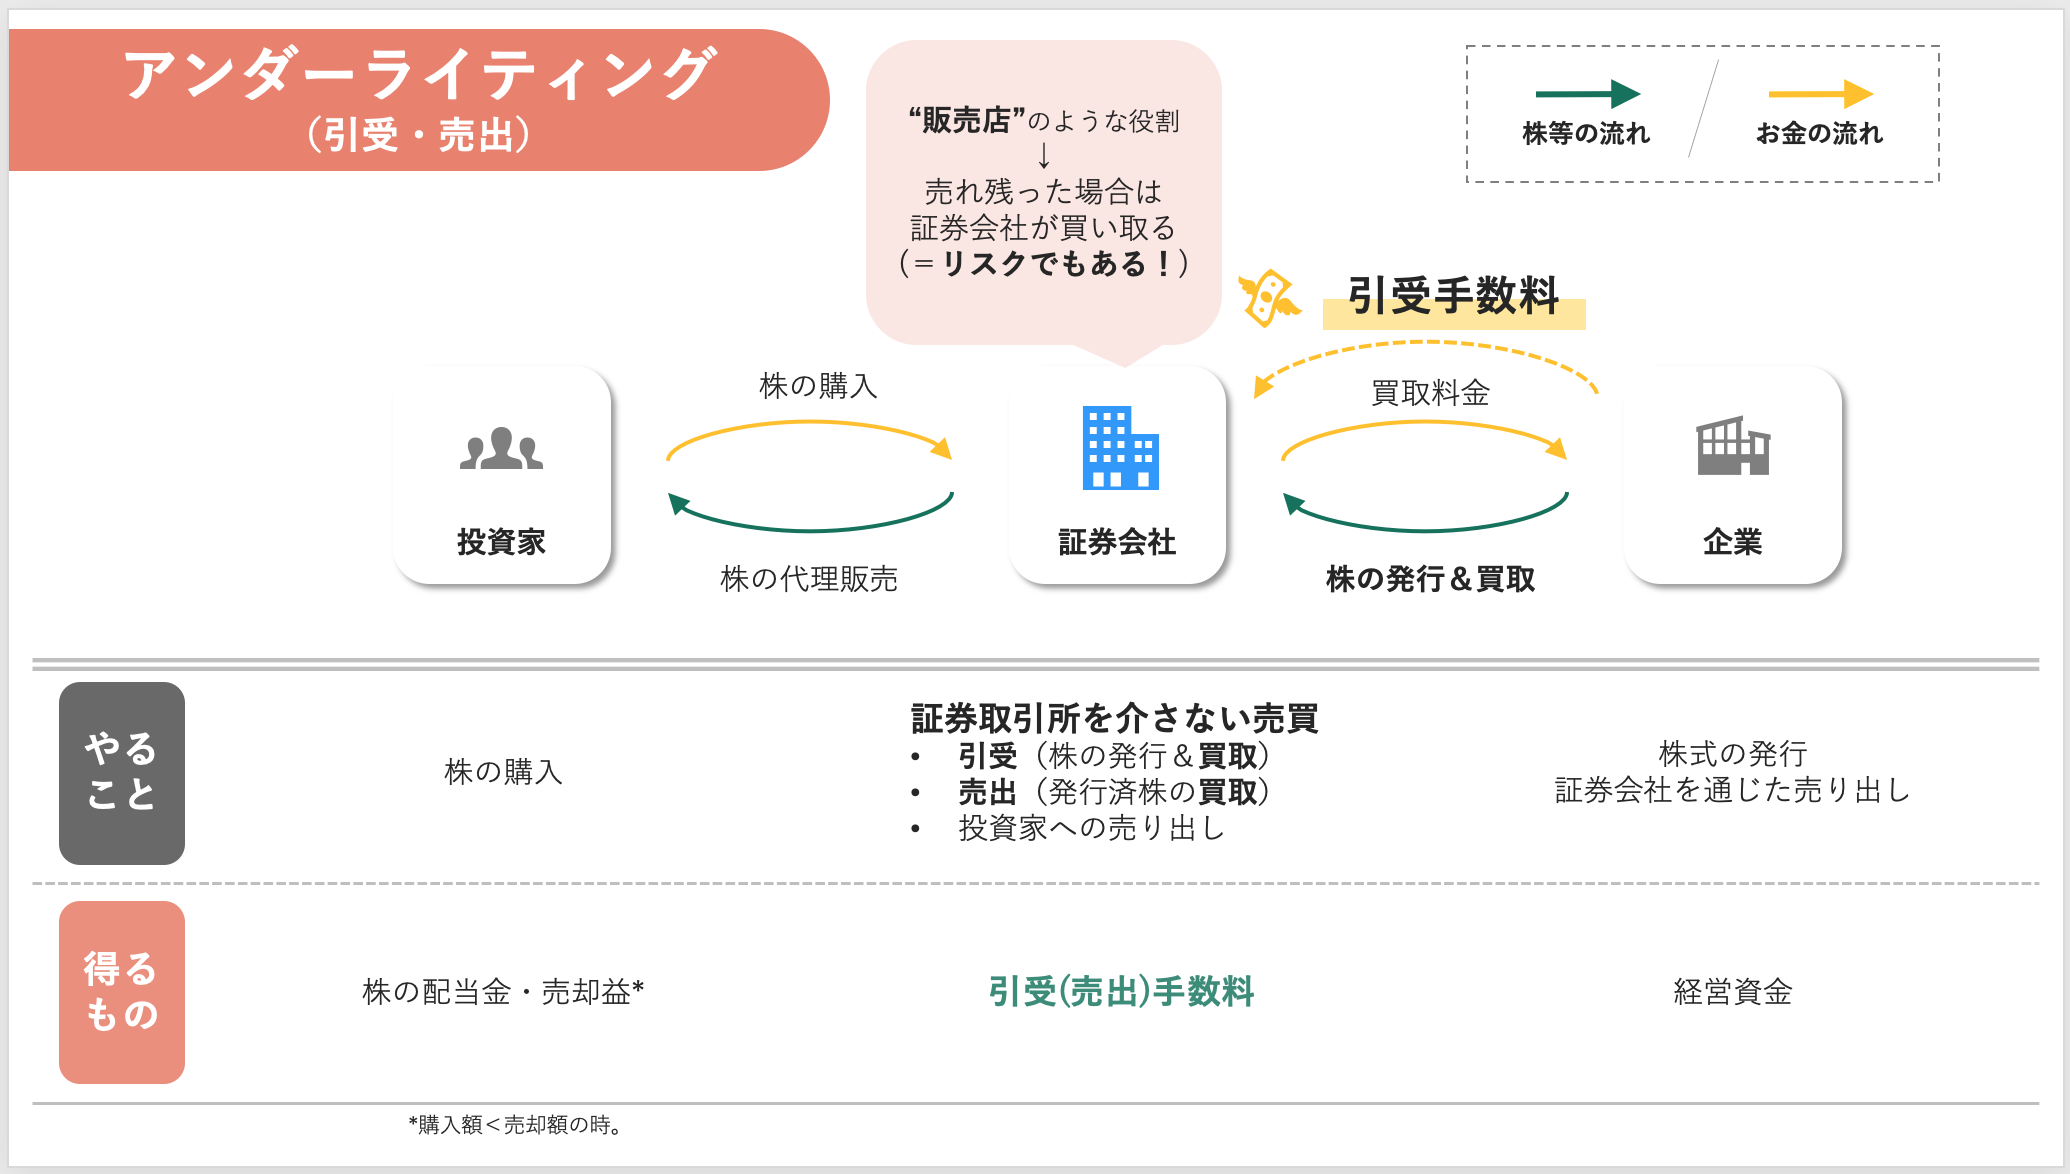Viewport: 2070px width, 1174px height.
Task: Click the 購入額＜売却額の時 footnote
Action: [513, 1125]
